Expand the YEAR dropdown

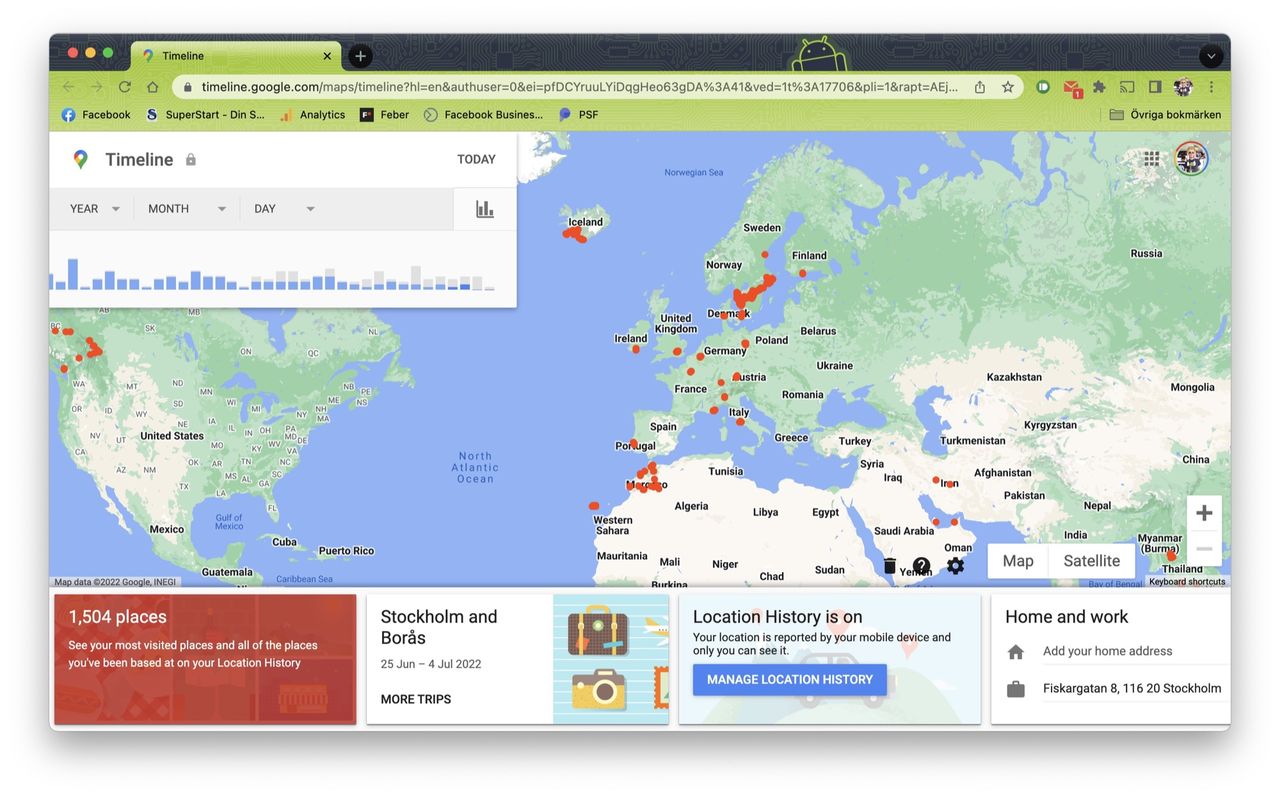coord(94,209)
